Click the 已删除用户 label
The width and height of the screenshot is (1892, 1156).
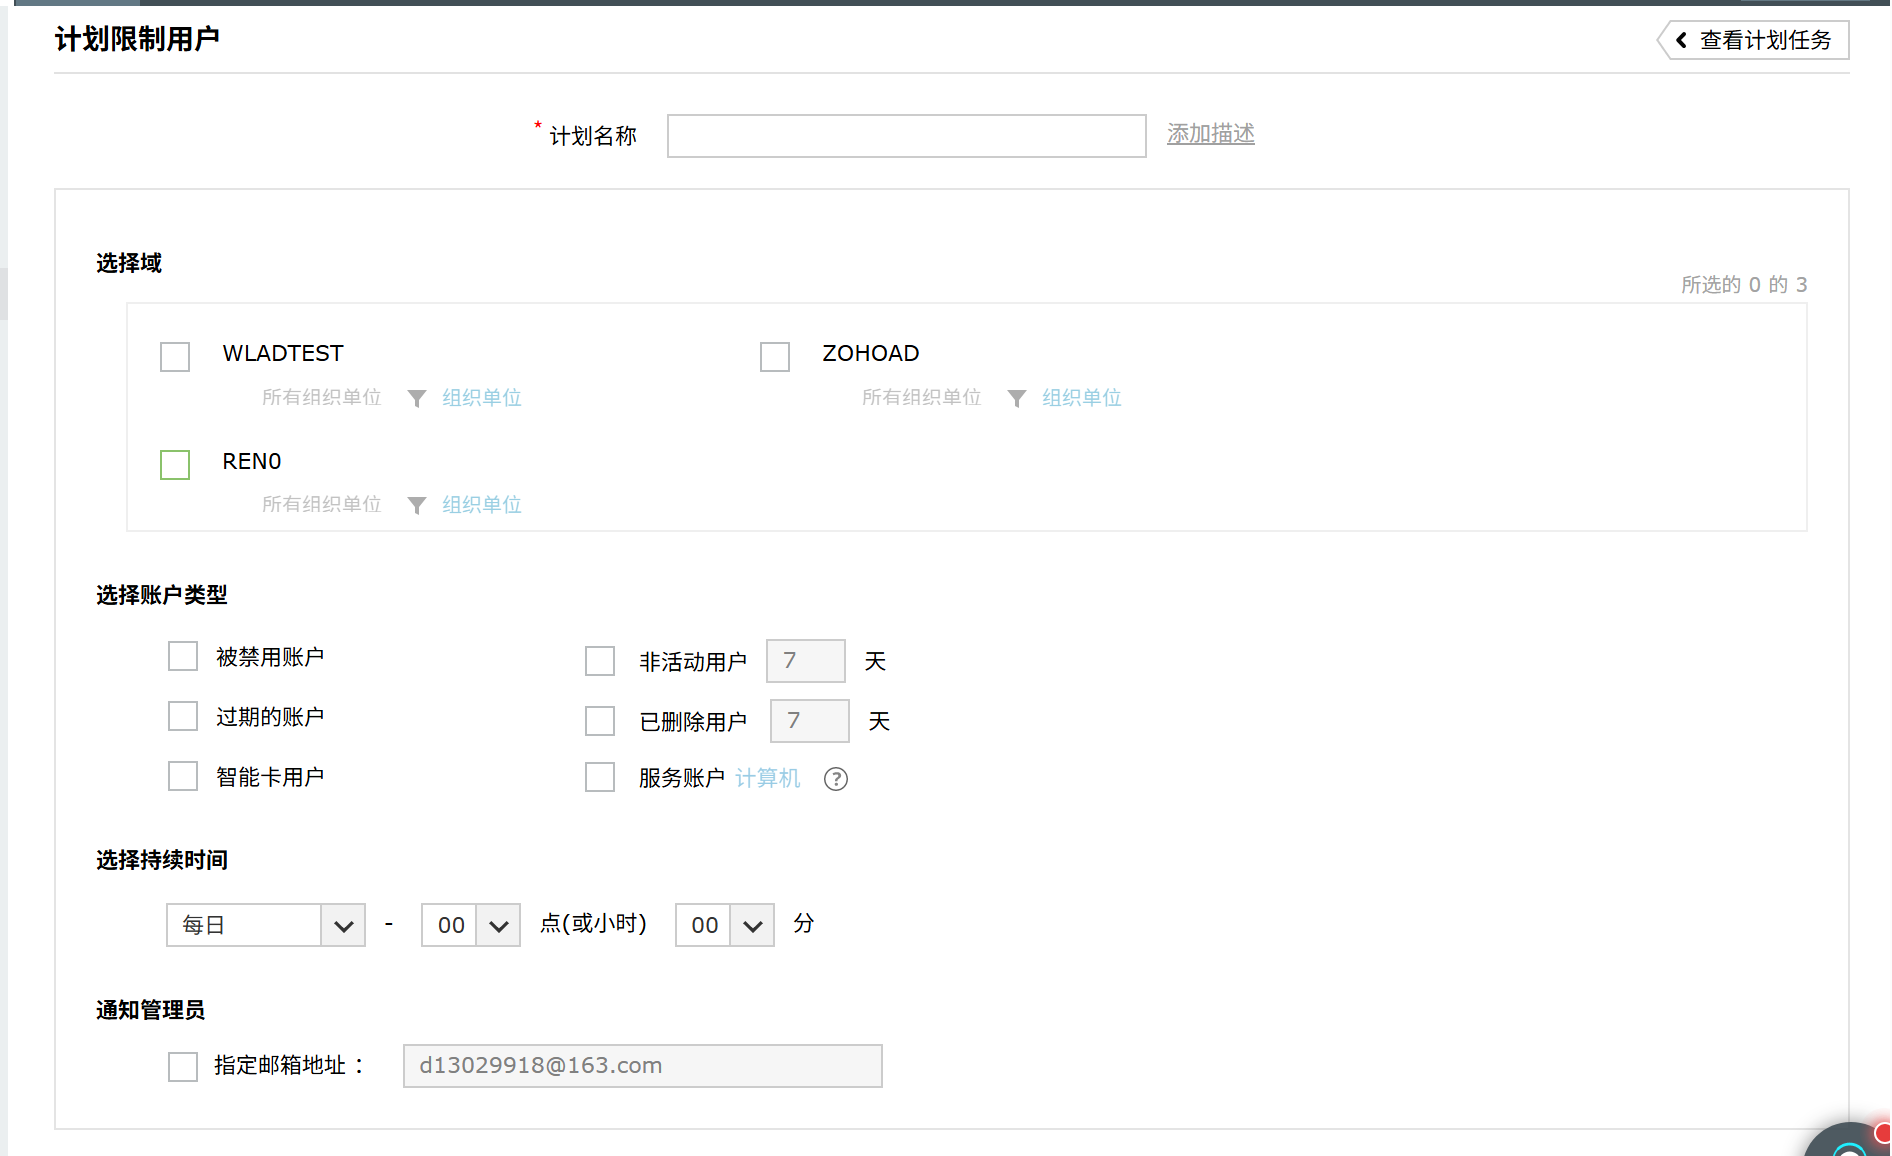click(693, 722)
